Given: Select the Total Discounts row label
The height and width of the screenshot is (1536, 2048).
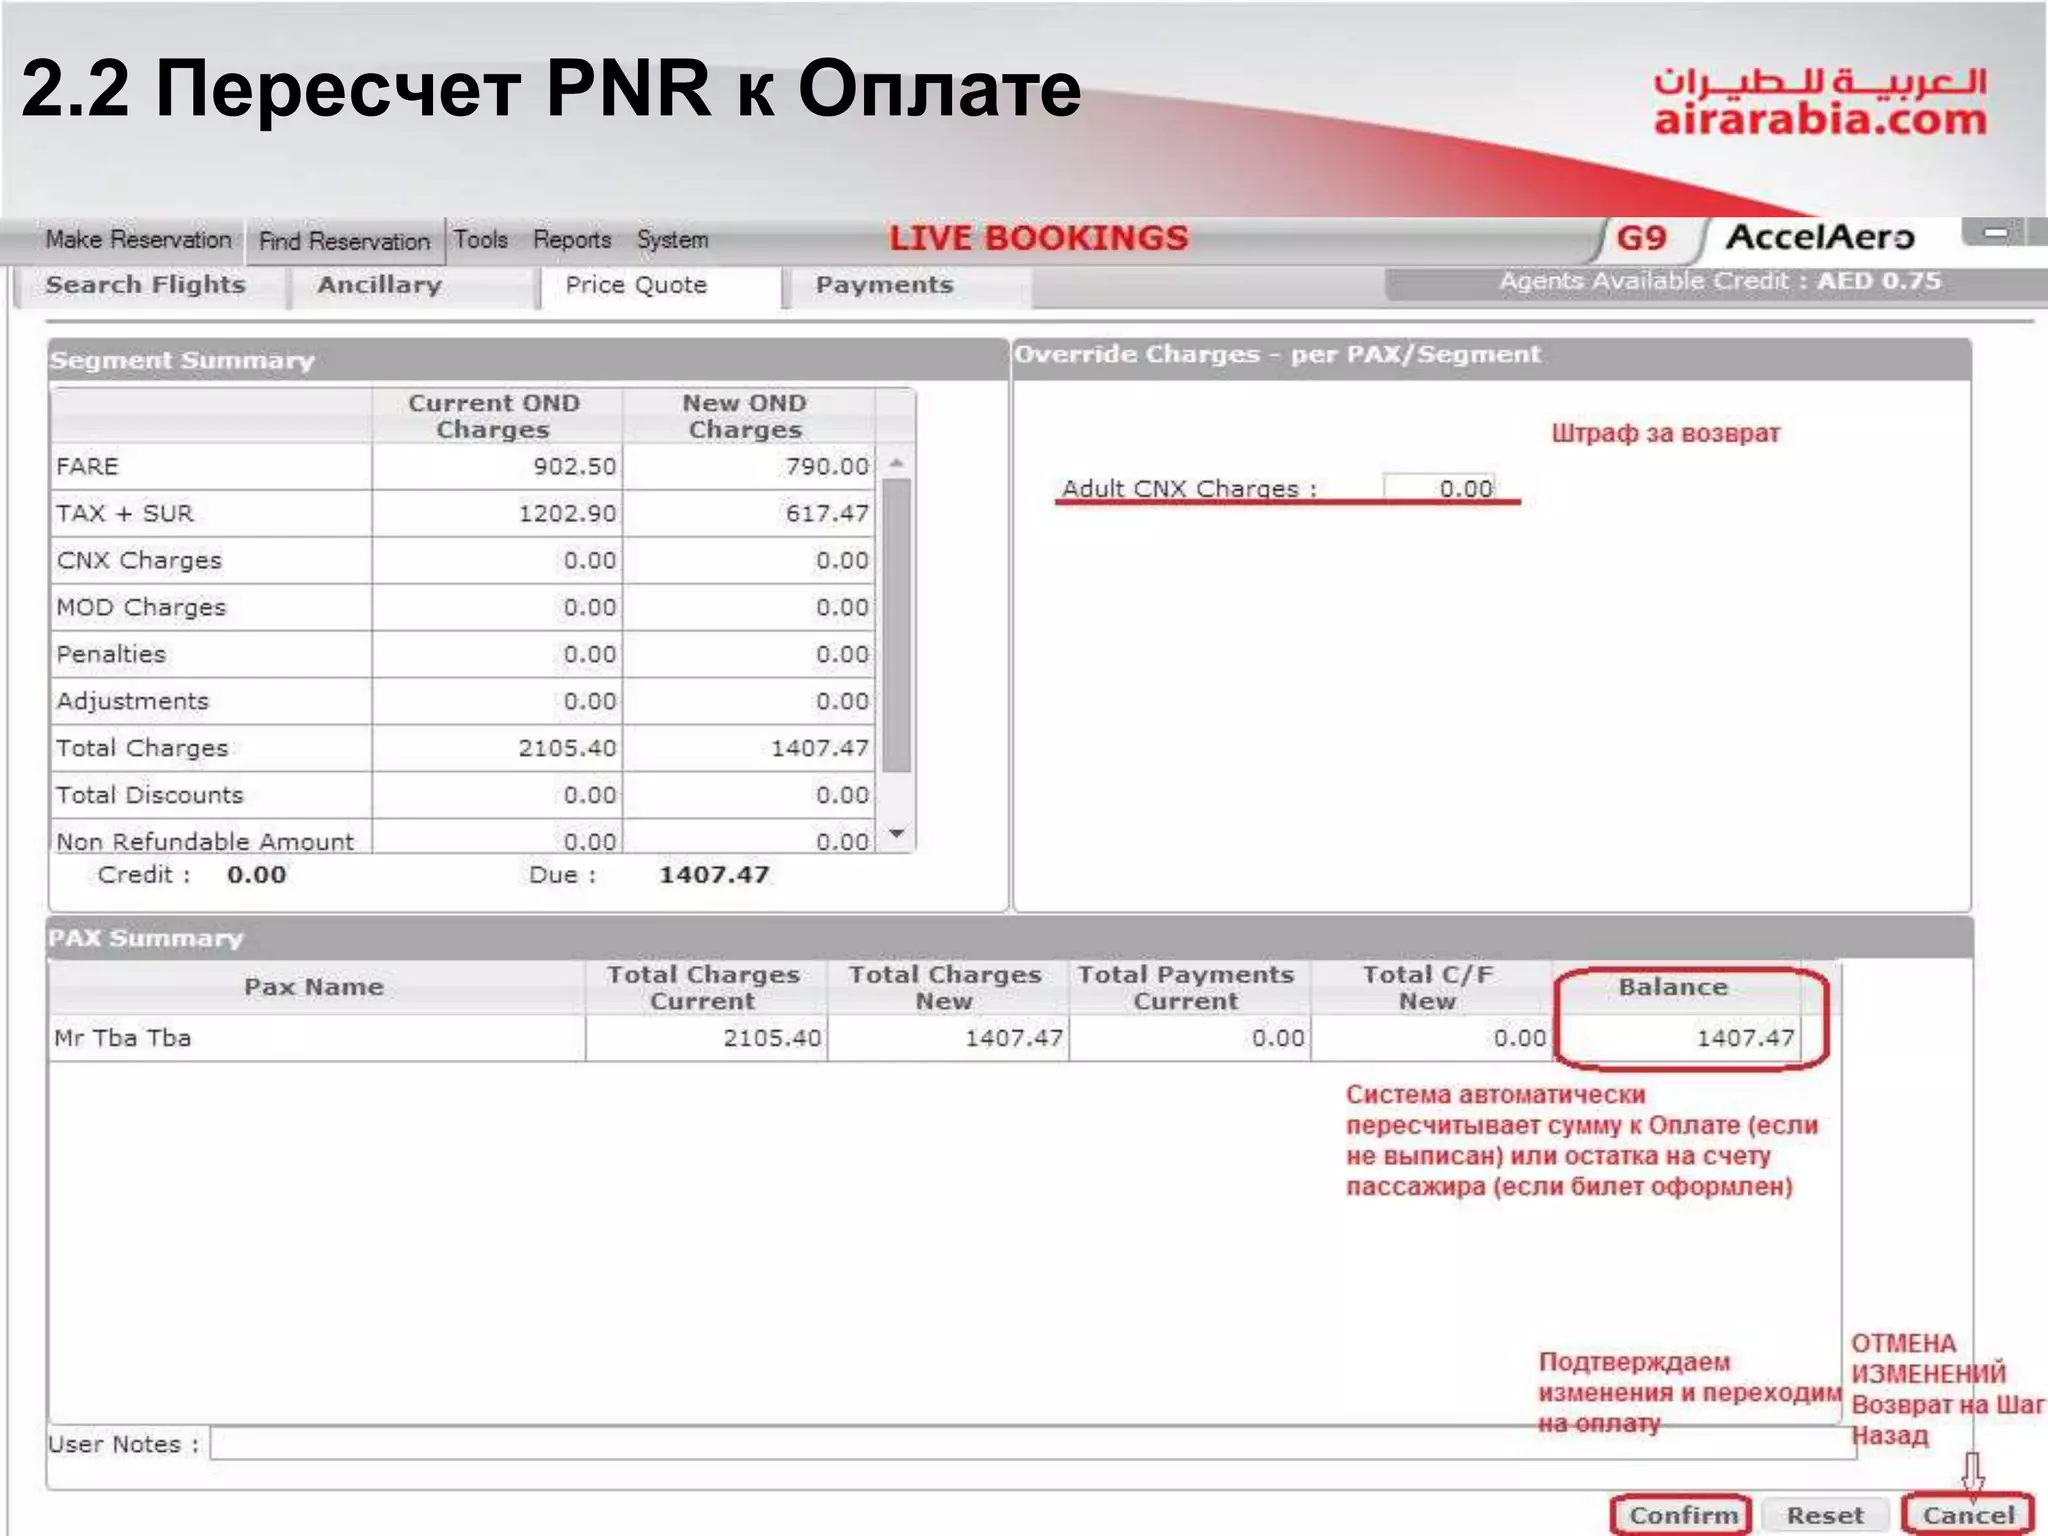Looking at the screenshot, I should (149, 795).
